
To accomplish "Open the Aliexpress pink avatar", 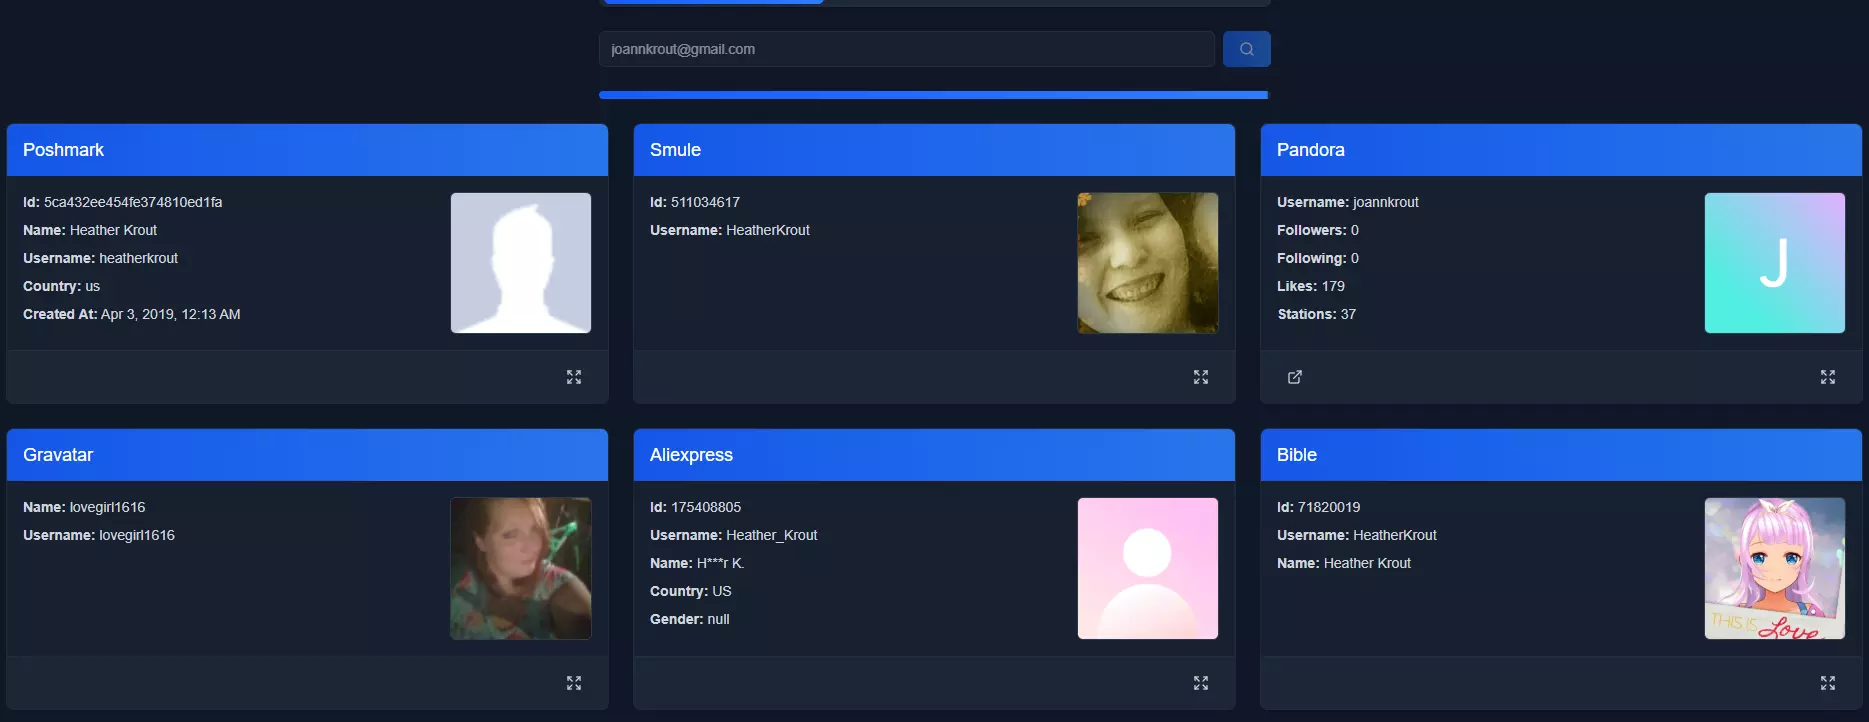I will click(x=1148, y=569).
